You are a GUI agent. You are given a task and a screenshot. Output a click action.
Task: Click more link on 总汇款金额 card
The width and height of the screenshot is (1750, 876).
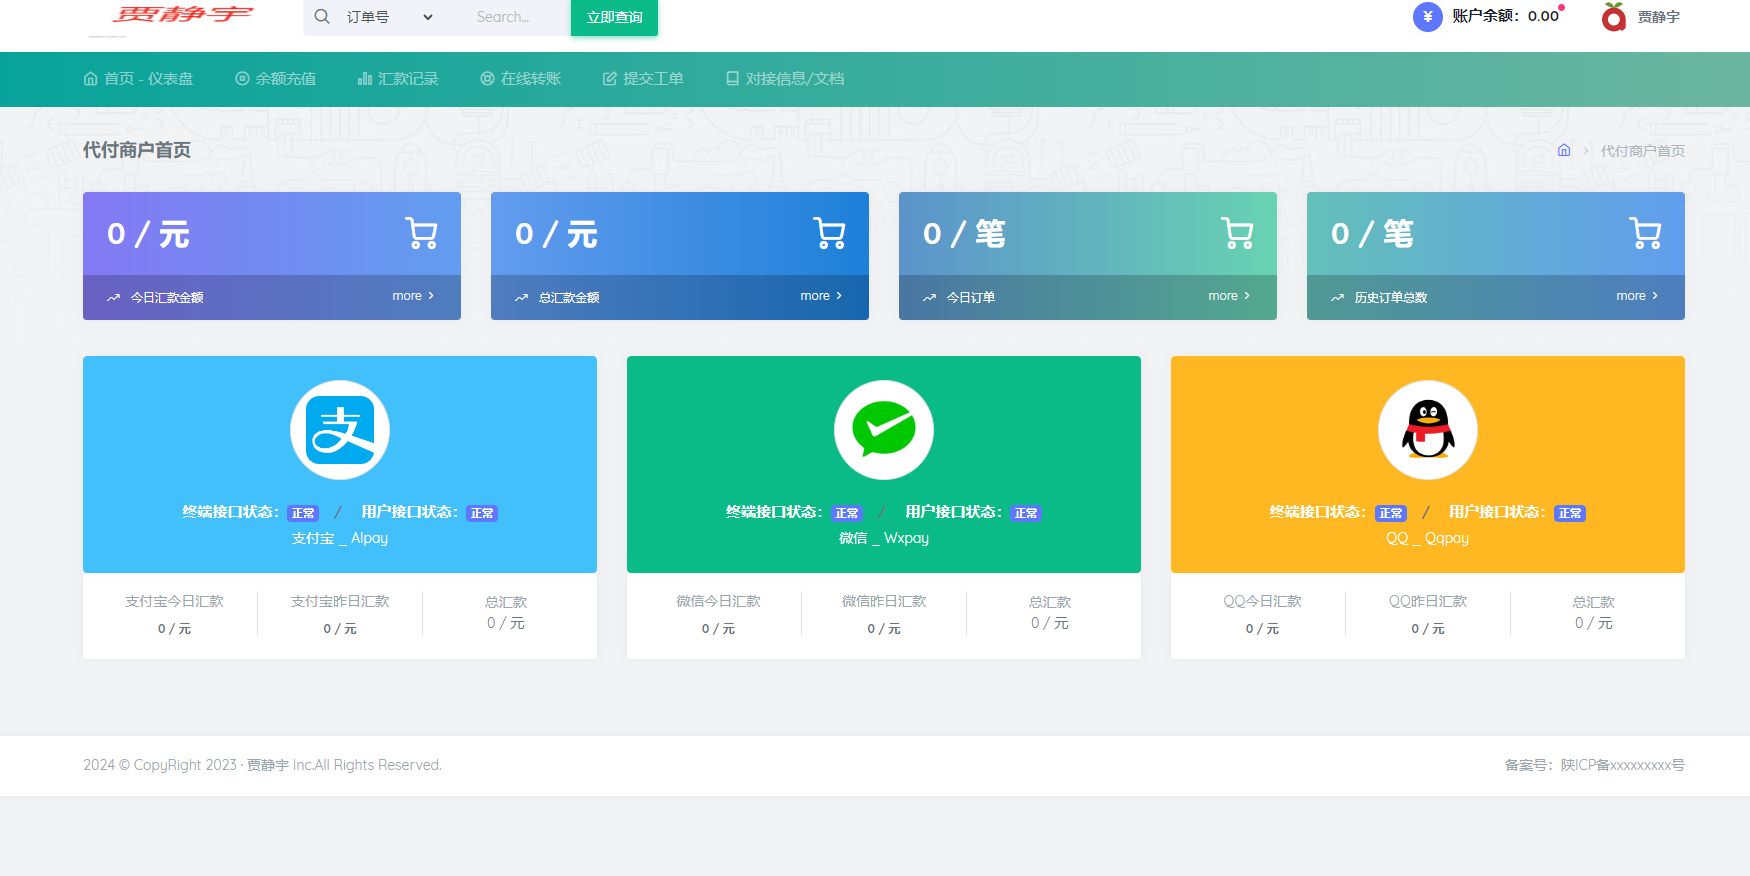tap(821, 296)
